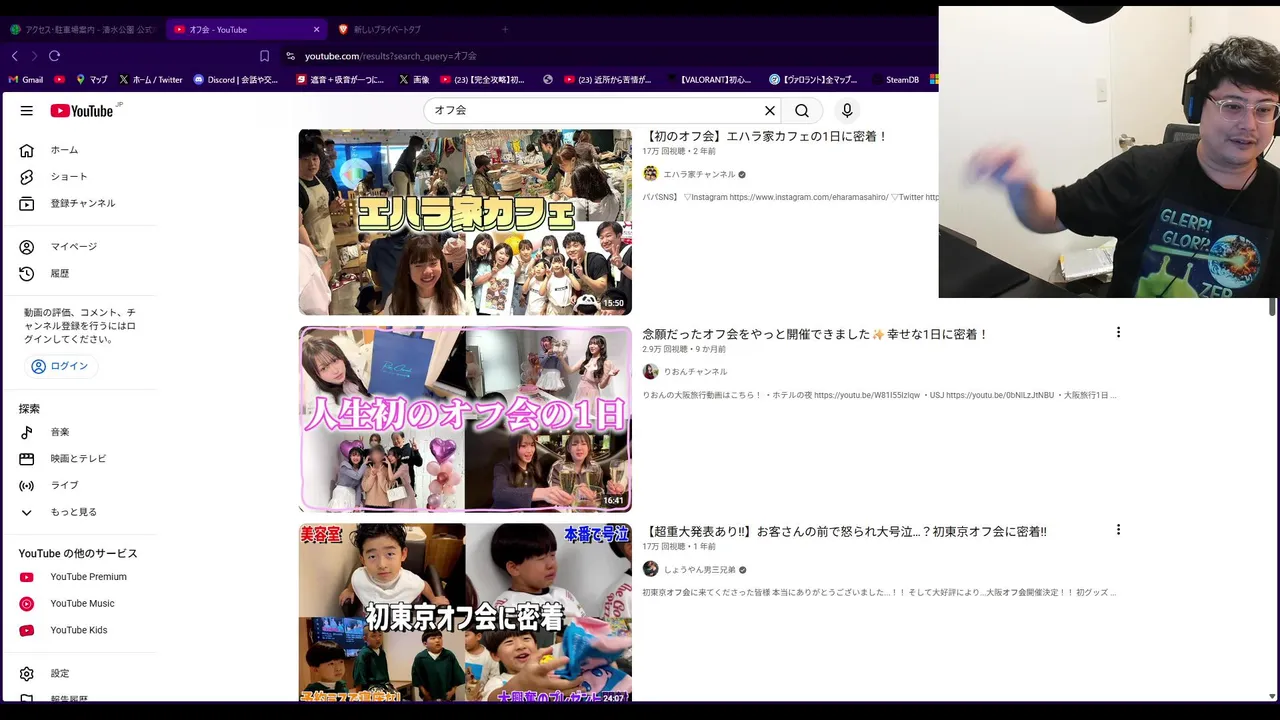Image resolution: width=1280 pixels, height=720 pixels.
Task: Click the 17万 回視聴・2 年前 metadata text
Action: tap(679, 151)
